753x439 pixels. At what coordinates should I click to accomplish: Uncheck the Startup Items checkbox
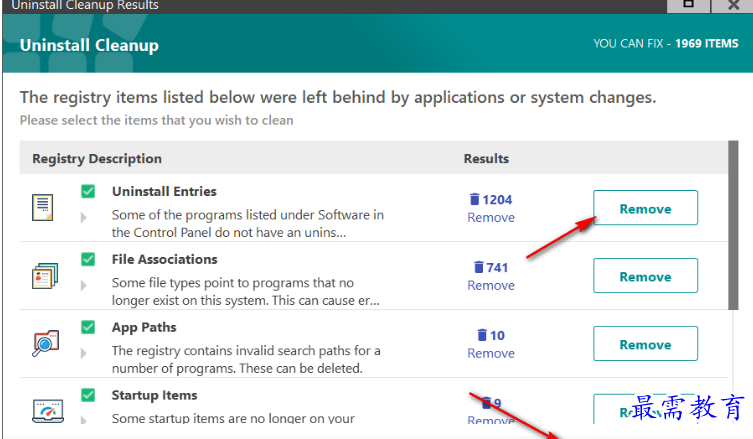pyautogui.click(x=88, y=395)
